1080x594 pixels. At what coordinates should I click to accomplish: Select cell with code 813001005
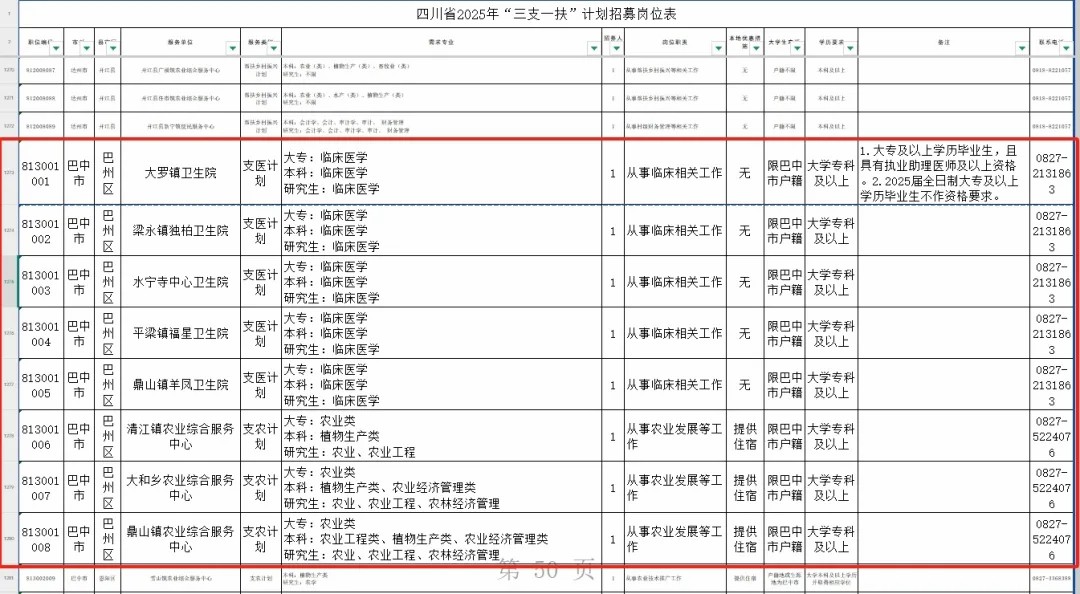coord(41,385)
